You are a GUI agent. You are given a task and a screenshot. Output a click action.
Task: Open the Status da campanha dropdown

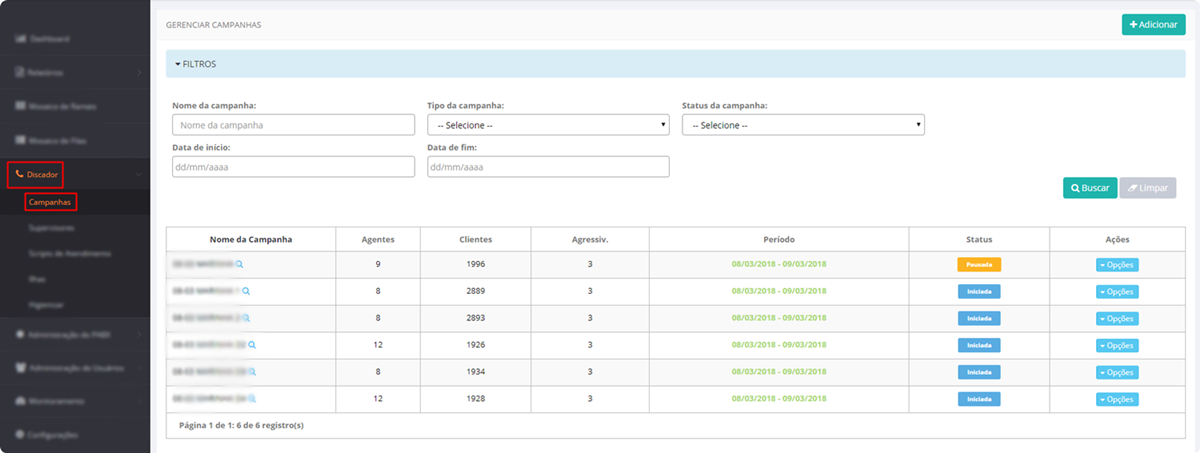tap(802, 125)
